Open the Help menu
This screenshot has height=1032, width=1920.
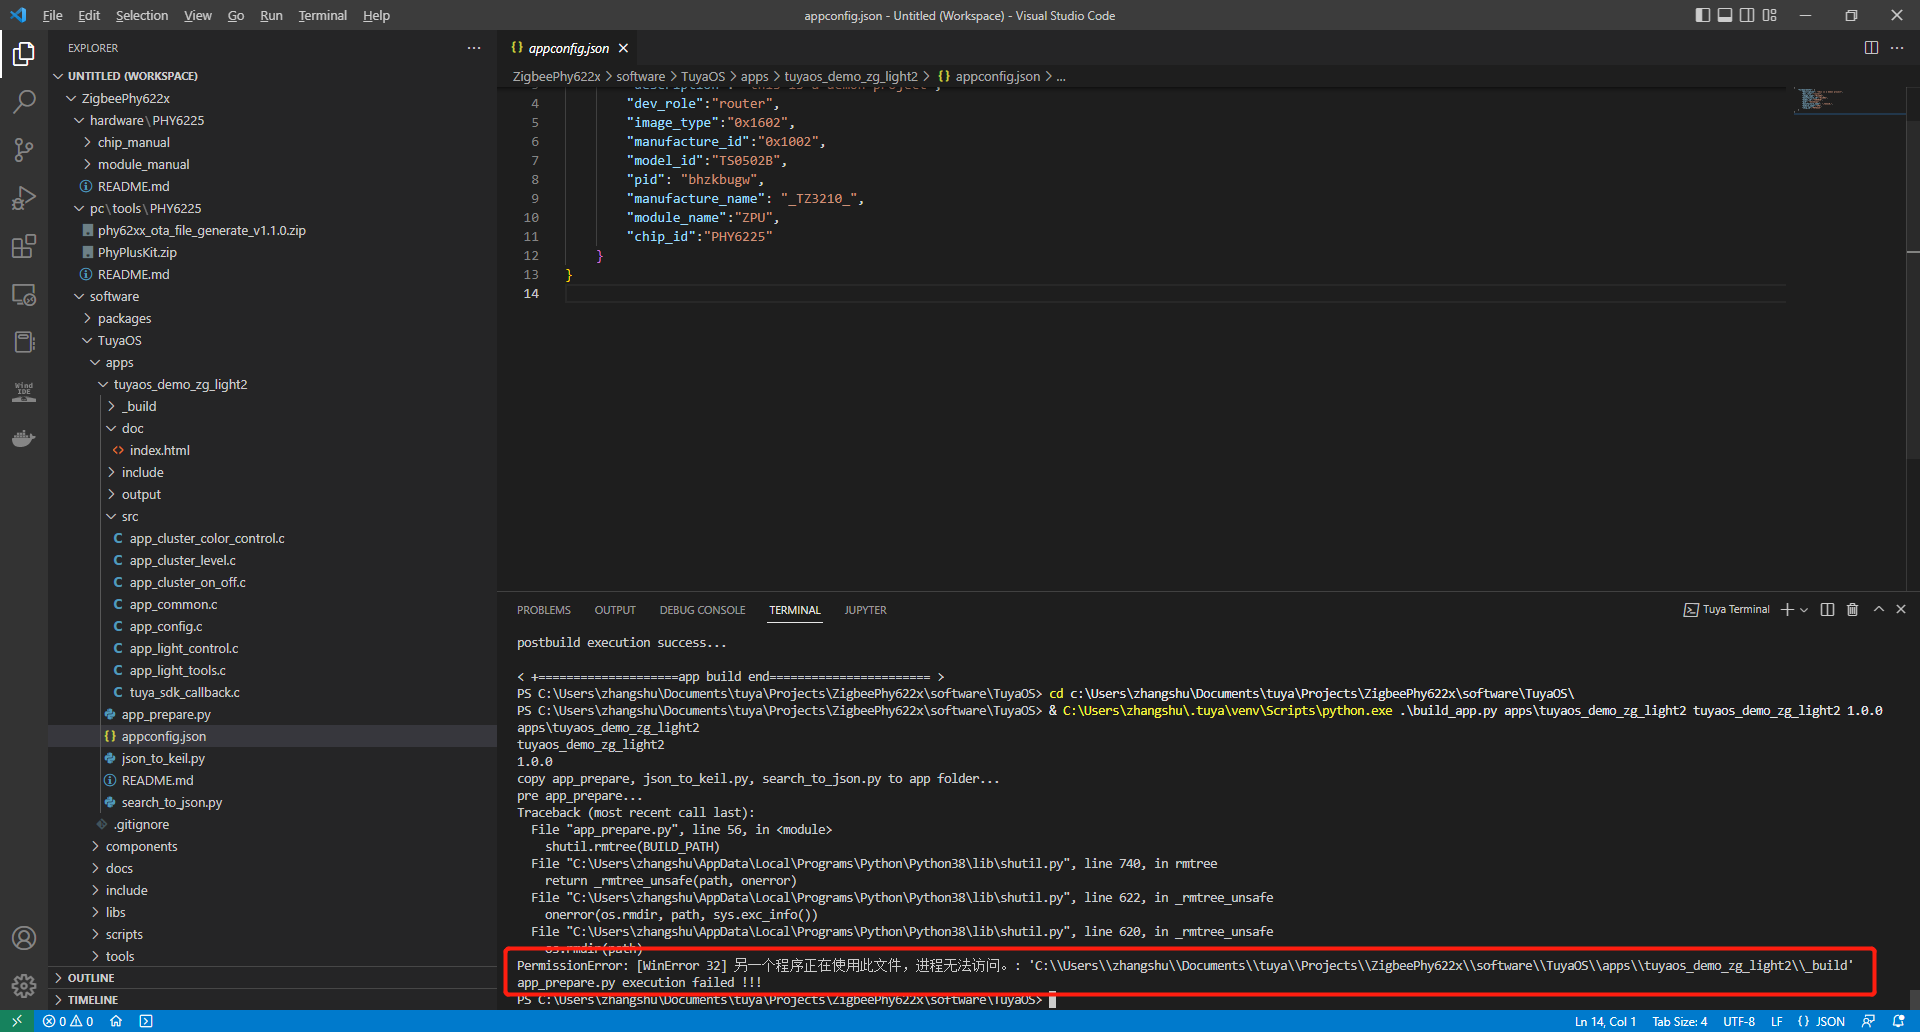click(x=376, y=15)
